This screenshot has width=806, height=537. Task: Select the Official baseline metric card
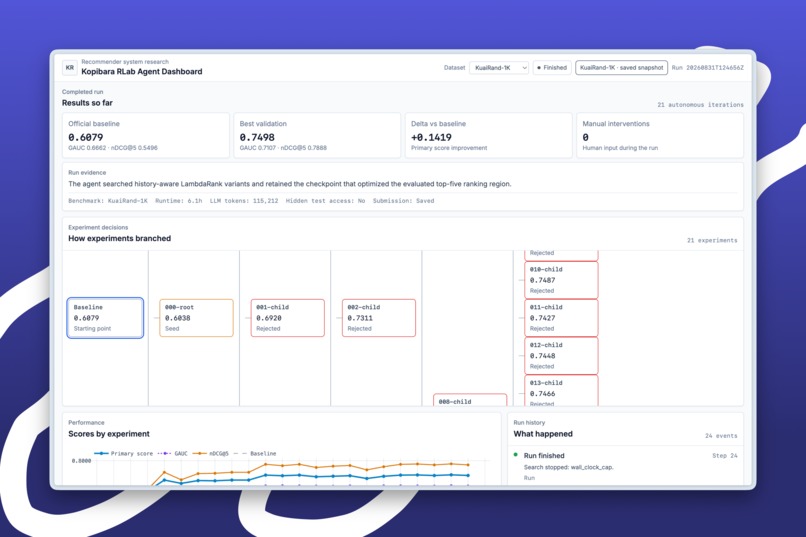pyautogui.click(x=146, y=136)
